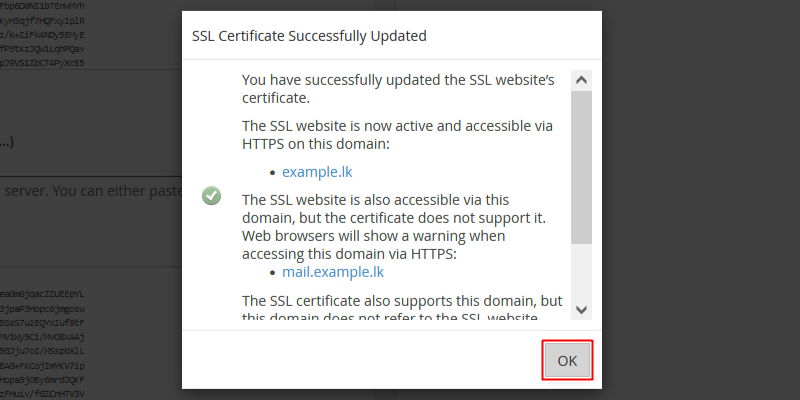Click scrollbar track below the thumb

581,271
